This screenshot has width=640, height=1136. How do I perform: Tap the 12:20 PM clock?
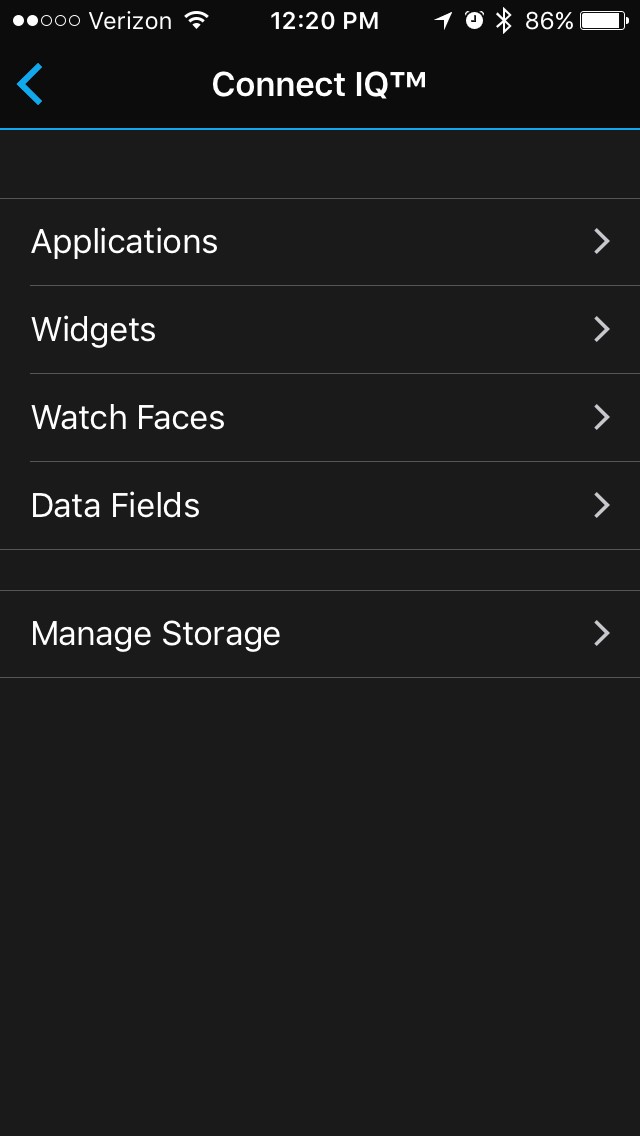click(324, 20)
